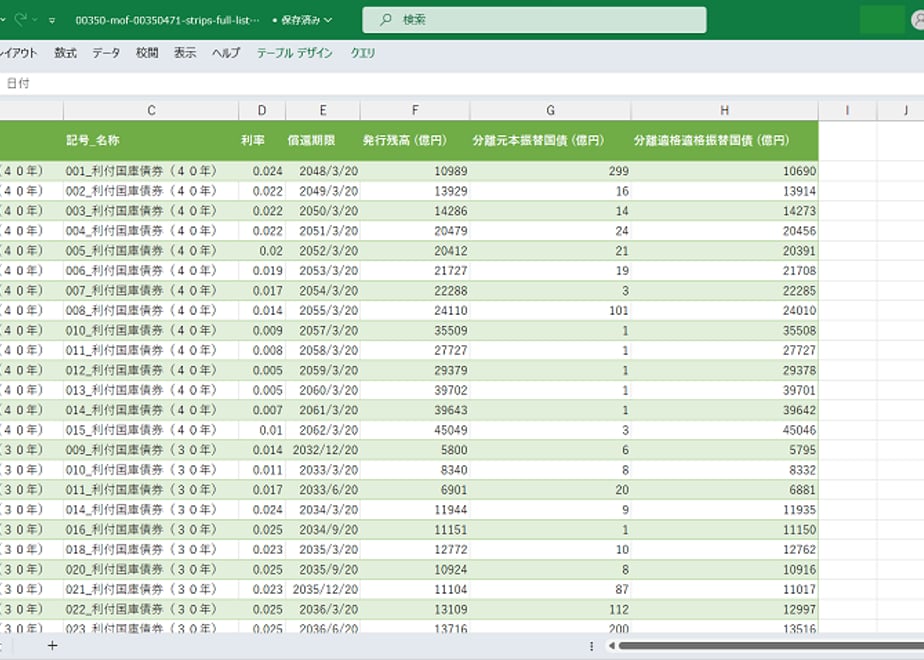
Task: Select column E header
Action: (323, 110)
